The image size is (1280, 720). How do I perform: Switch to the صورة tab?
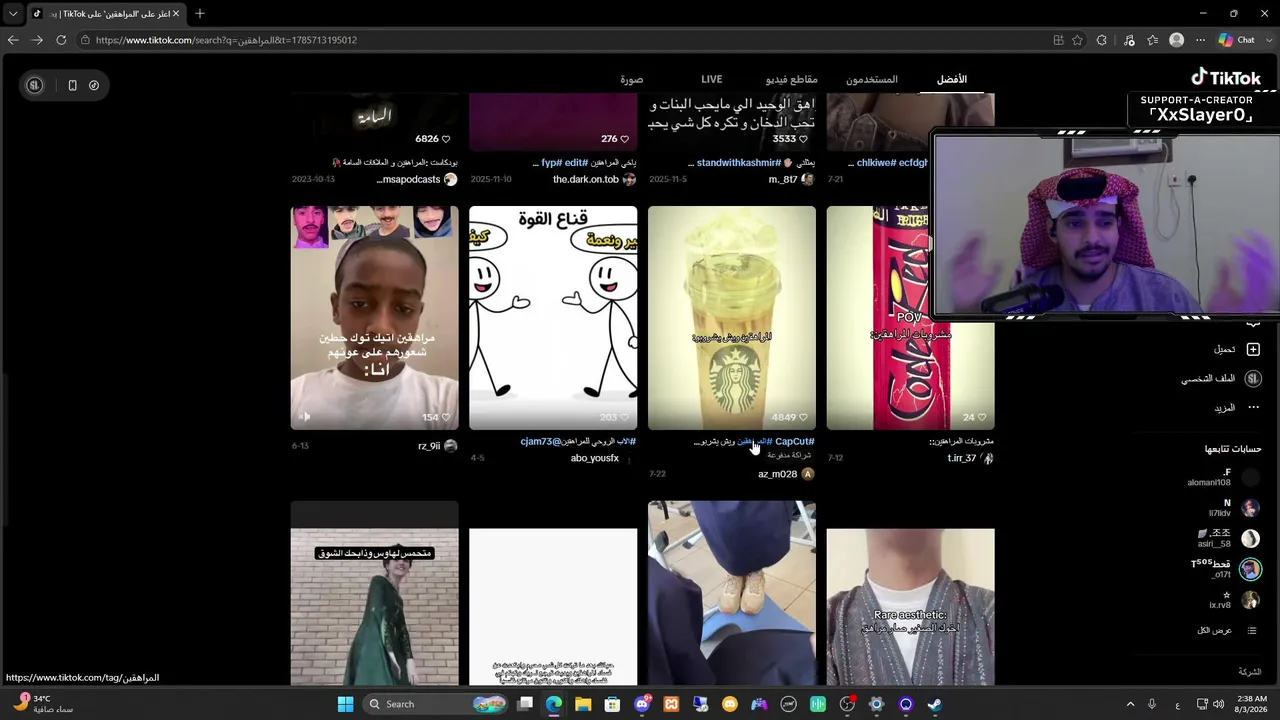(x=632, y=79)
